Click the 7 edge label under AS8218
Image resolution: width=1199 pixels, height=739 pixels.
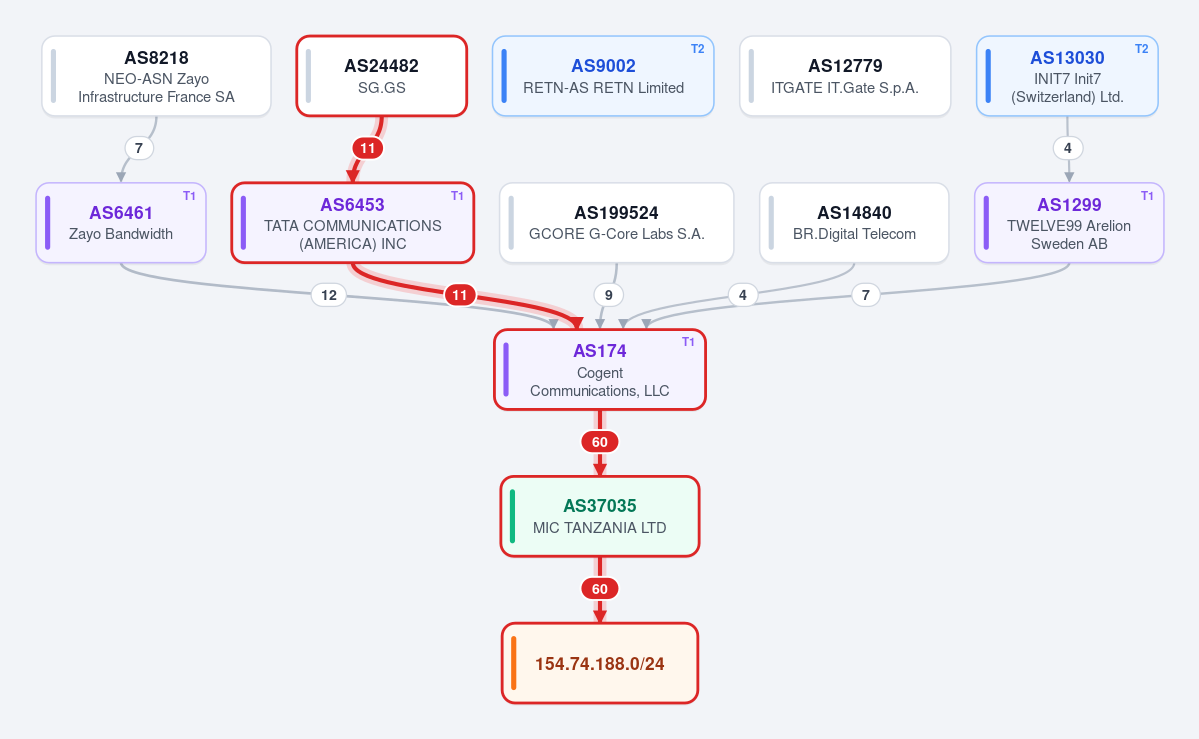coord(138,148)
